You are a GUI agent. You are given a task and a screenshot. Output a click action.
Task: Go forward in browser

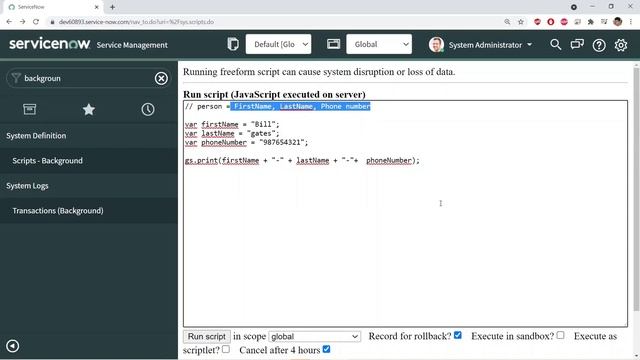point(22,22)
